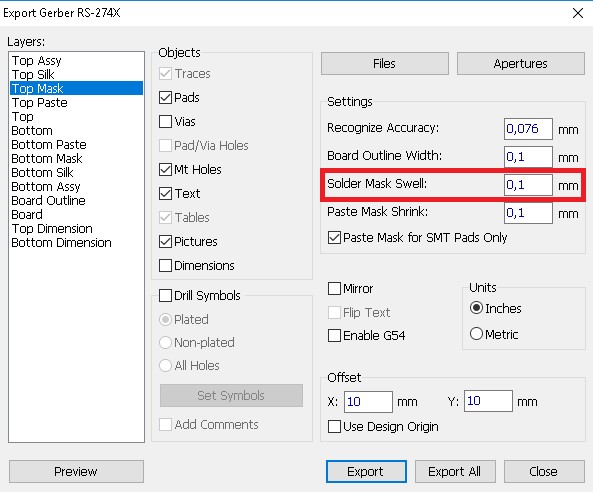Select Metric units radio button

click(x=476, y=334)
